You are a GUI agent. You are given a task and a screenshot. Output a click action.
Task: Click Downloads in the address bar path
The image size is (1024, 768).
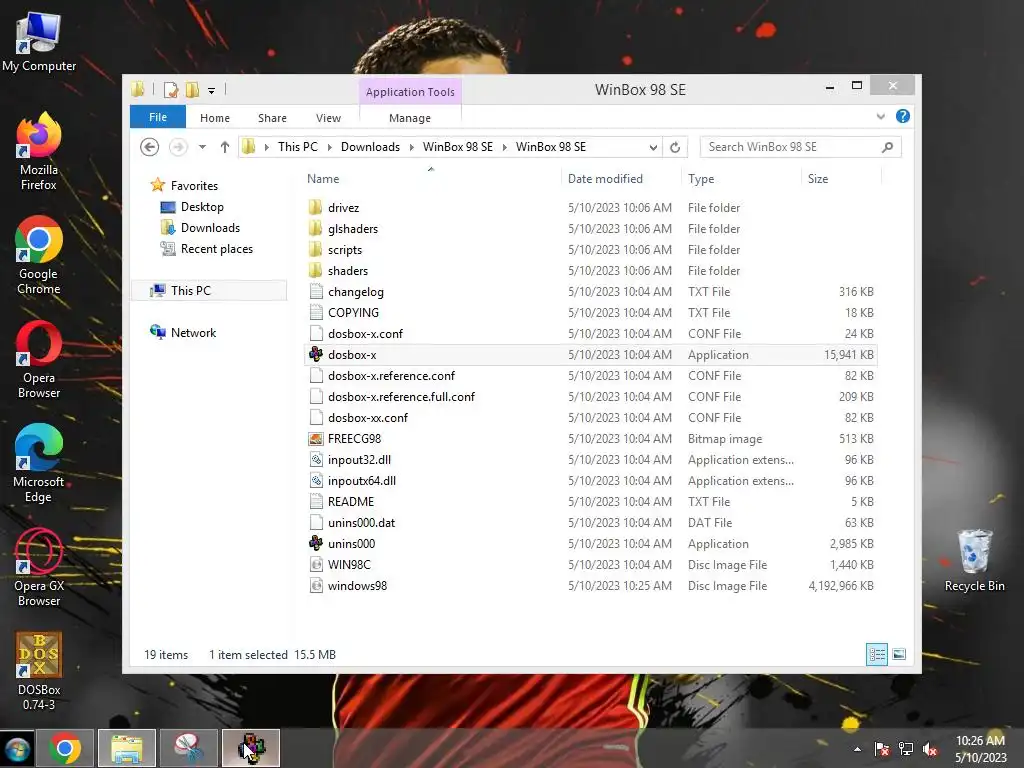coord(370,147)
